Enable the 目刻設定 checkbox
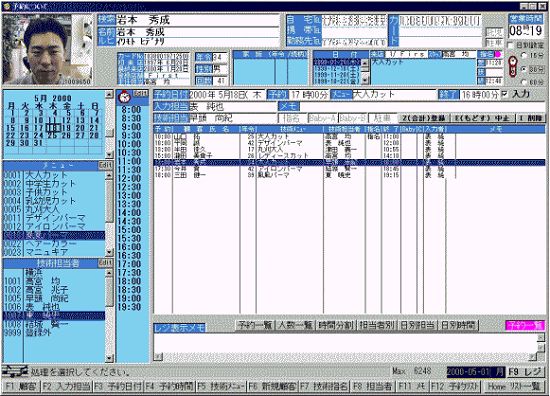 510,45
